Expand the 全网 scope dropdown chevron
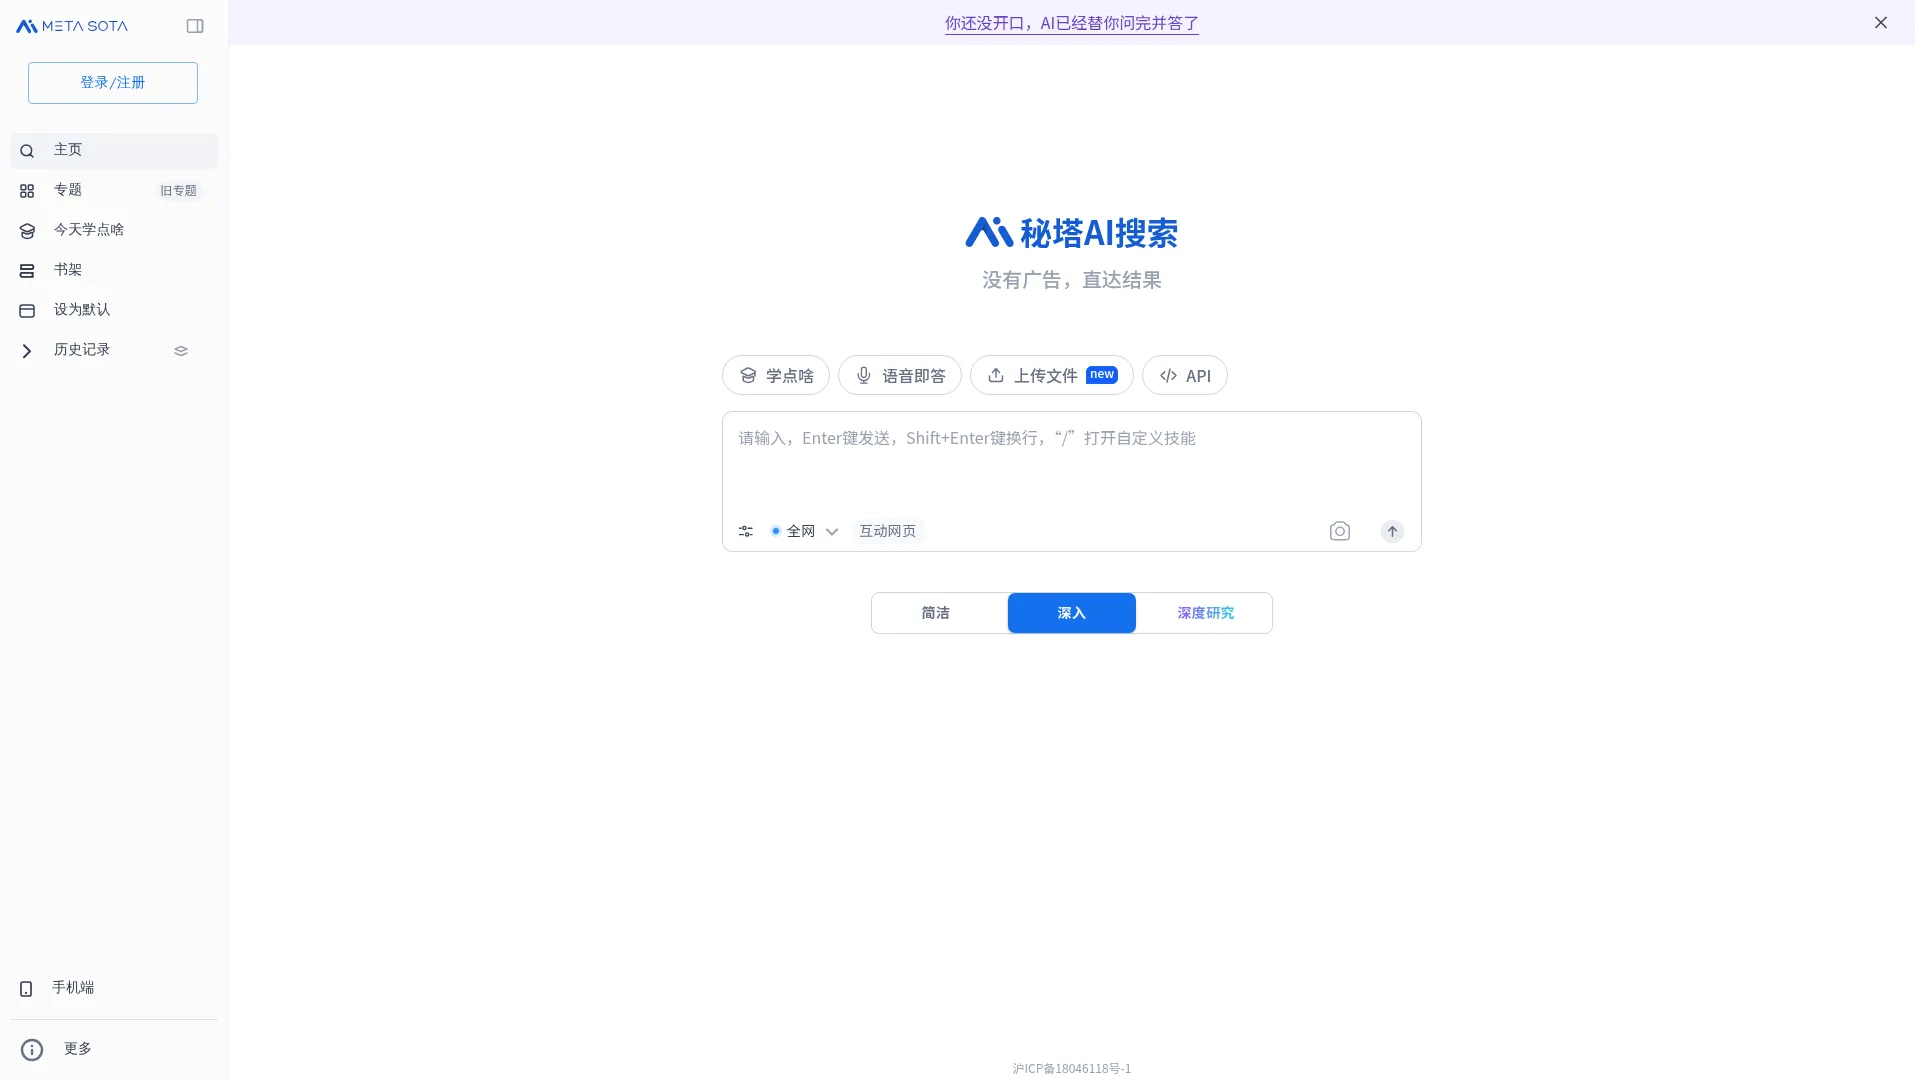 (x=833, y=531)
